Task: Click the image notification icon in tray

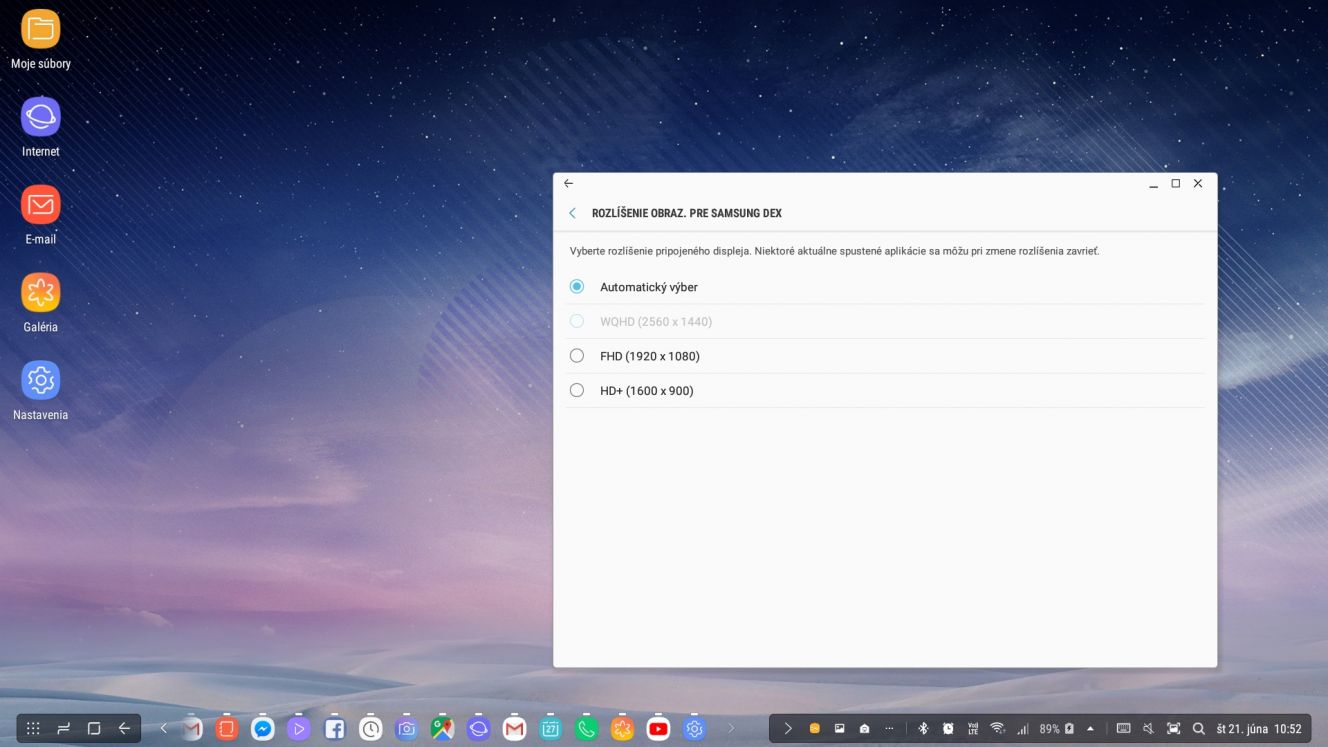Action: click(840, 729)
